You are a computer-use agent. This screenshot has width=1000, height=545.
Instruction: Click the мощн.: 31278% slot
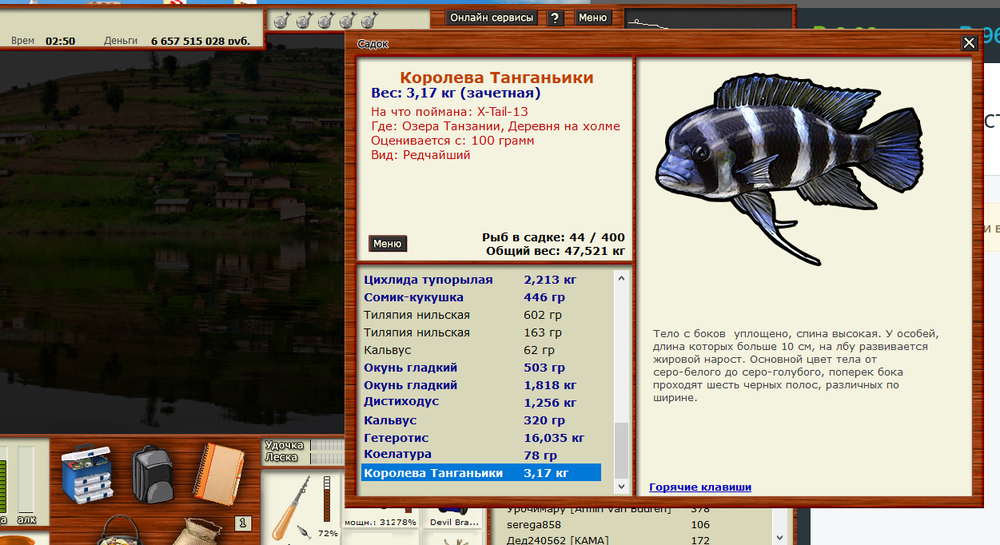point(381,517)
